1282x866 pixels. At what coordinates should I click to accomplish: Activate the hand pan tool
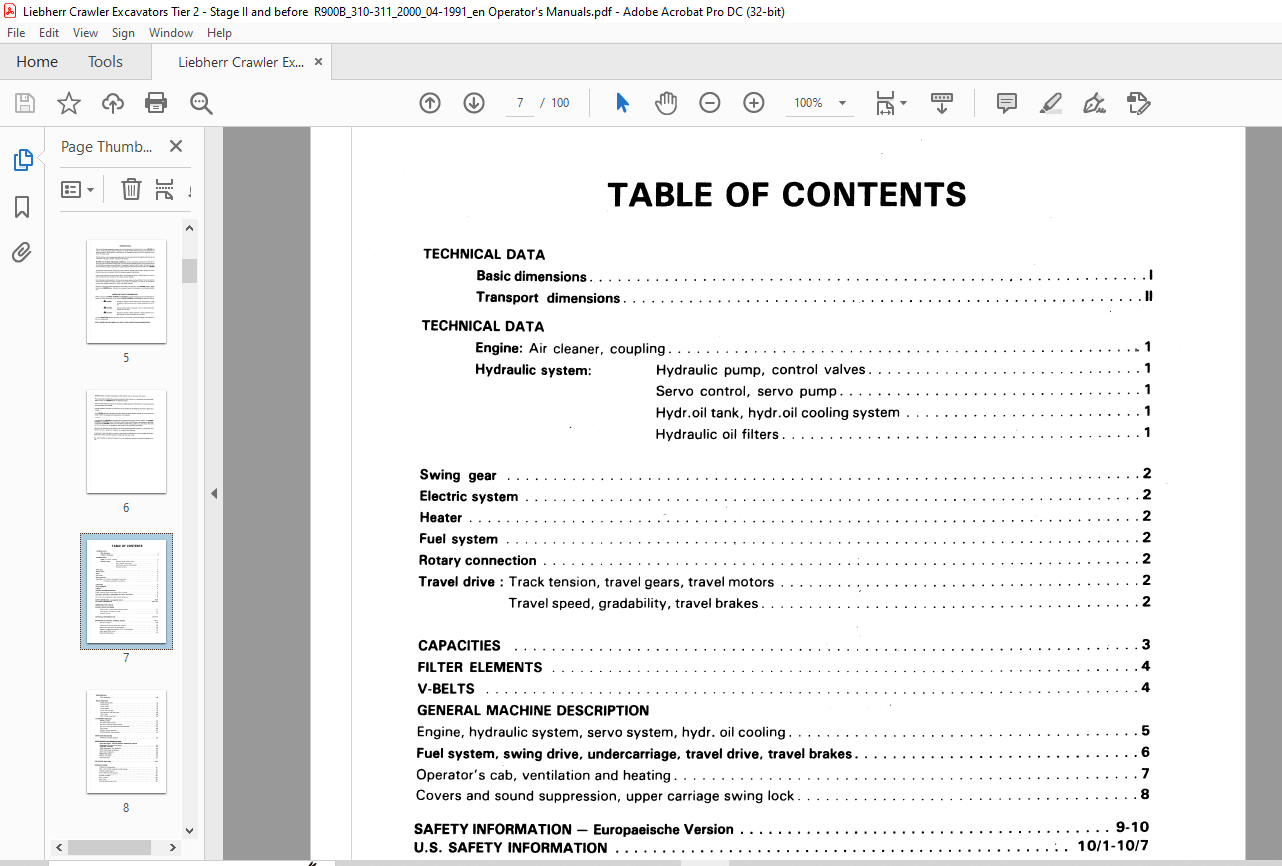point(666,103)
